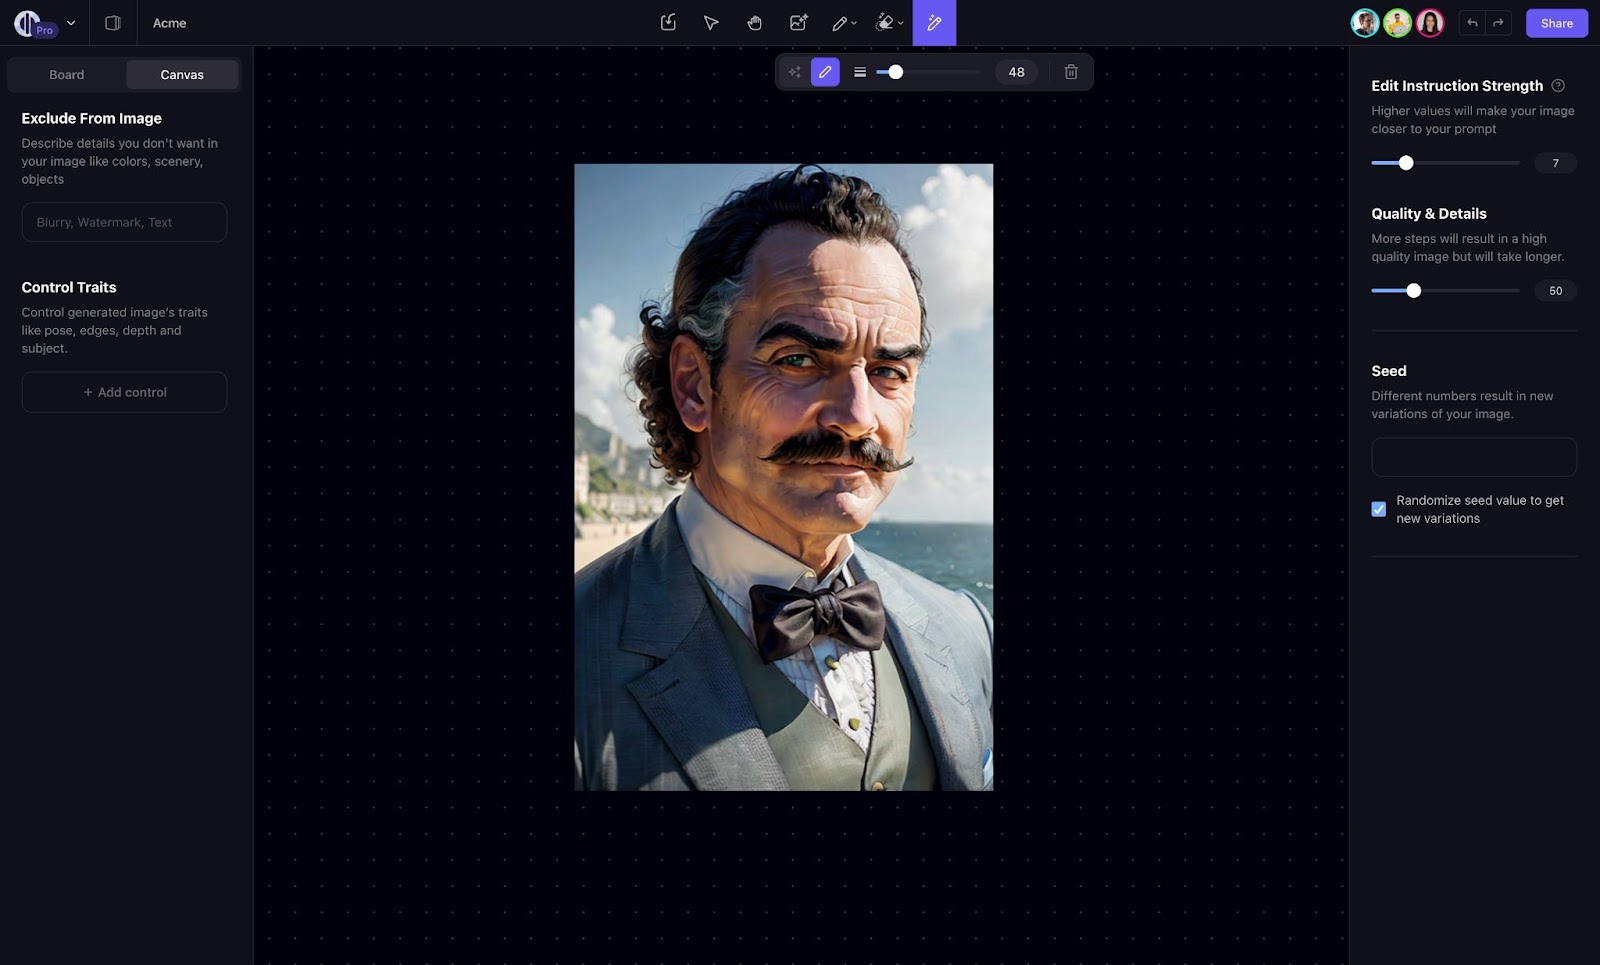Adjust the brush size slider

click(928, 72)
